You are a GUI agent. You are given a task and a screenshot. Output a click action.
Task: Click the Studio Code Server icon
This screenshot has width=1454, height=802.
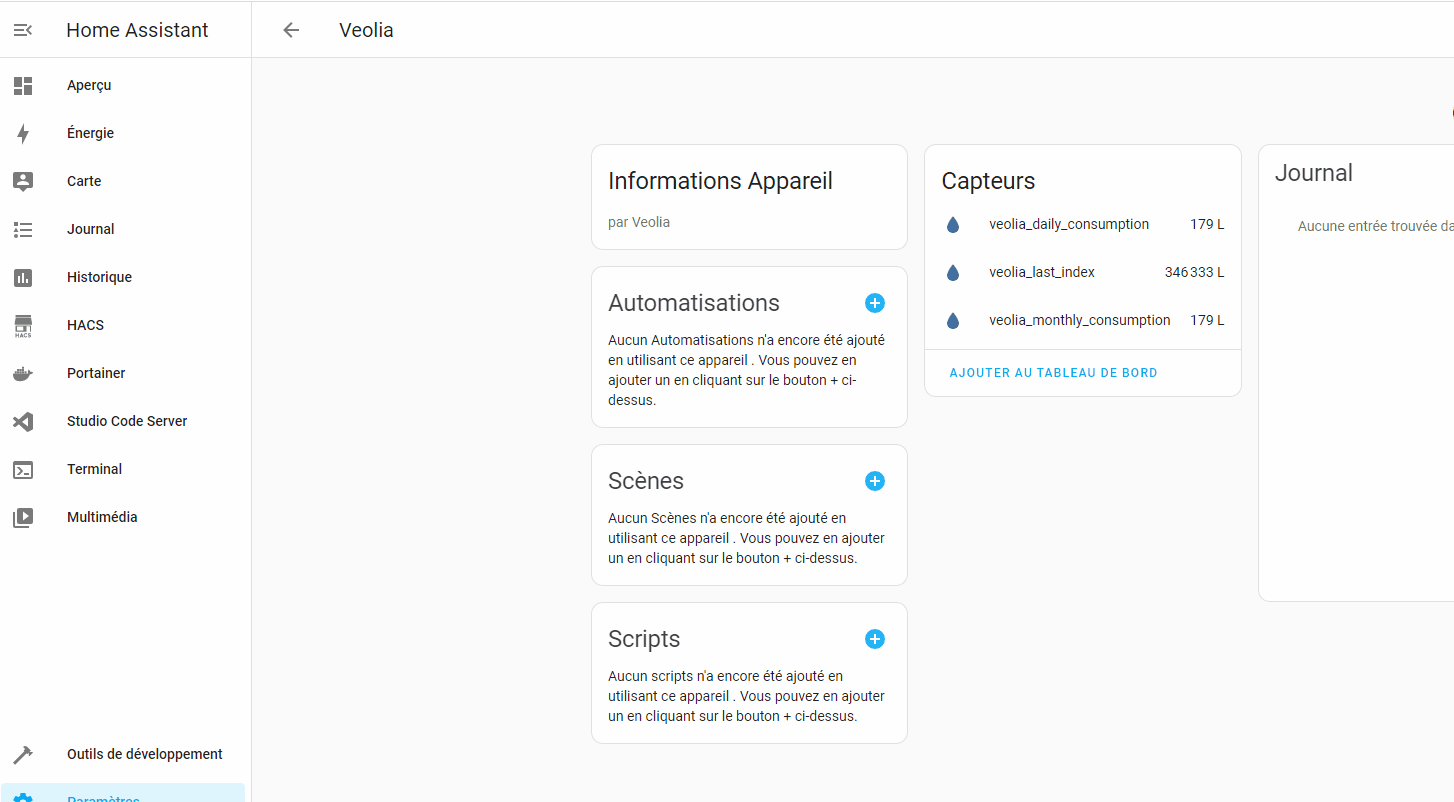click(23, 422)
